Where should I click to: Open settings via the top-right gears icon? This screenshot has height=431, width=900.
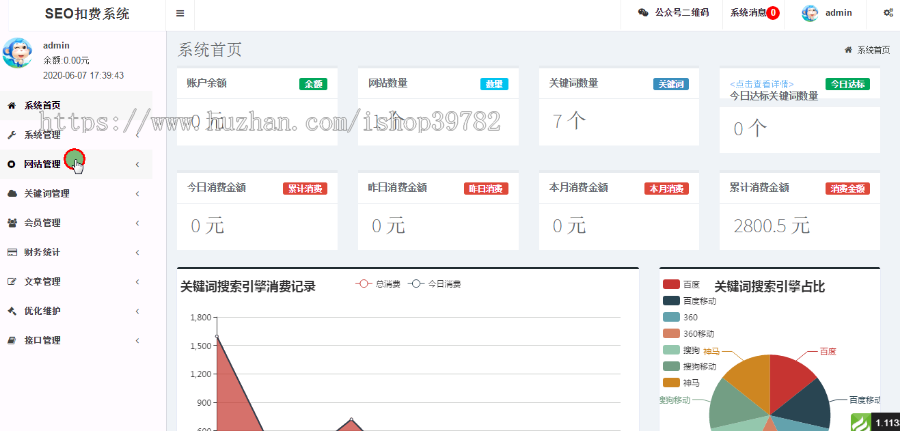pos(887,13)
